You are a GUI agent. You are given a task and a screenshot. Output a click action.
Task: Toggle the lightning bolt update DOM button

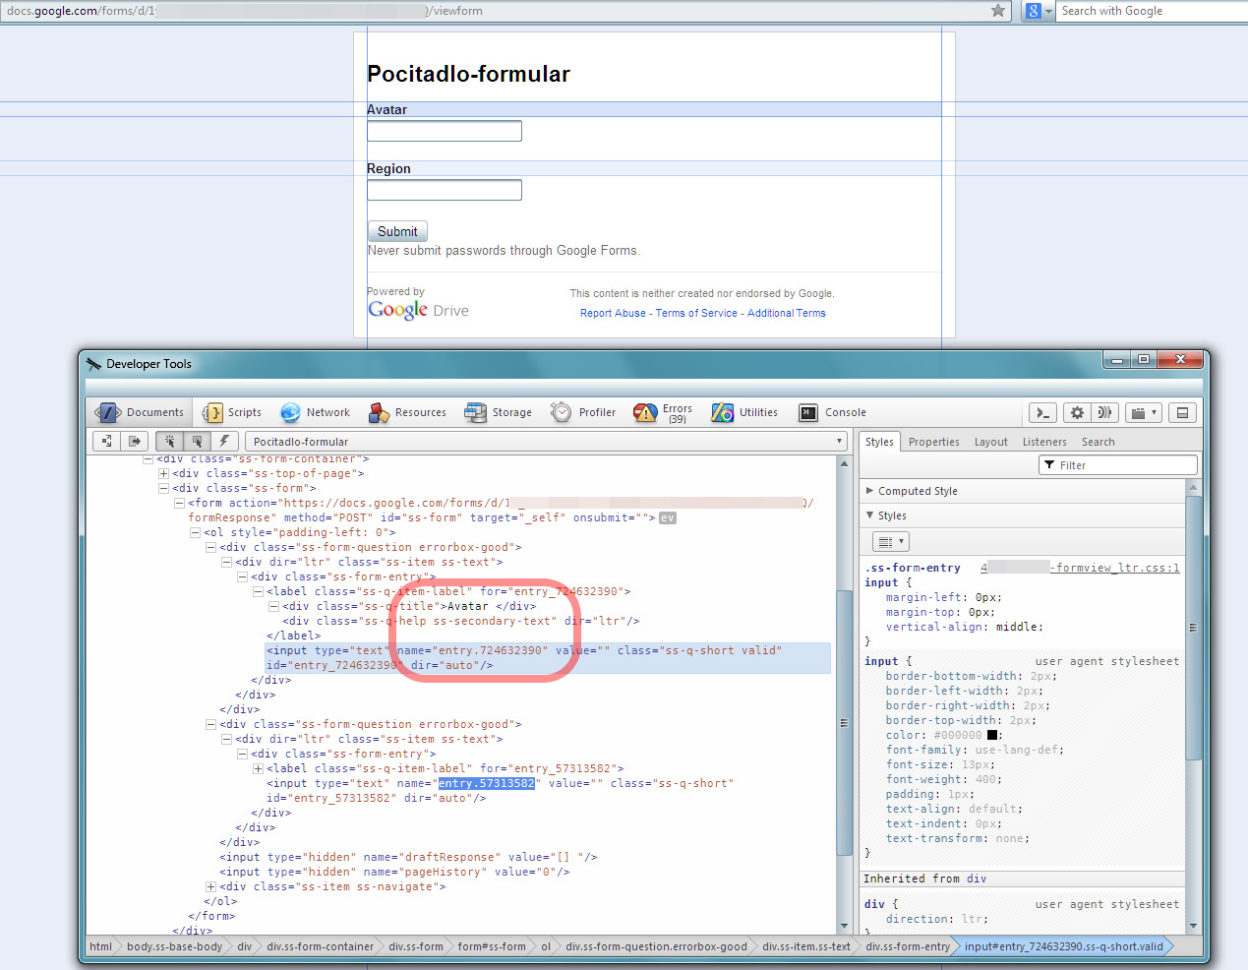pyautogui.click(x=225, y=441)
